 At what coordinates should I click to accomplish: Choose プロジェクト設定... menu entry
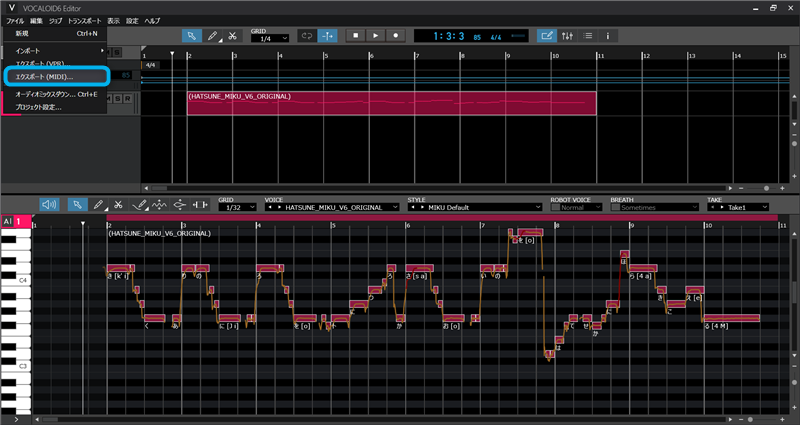click(55, 107)
